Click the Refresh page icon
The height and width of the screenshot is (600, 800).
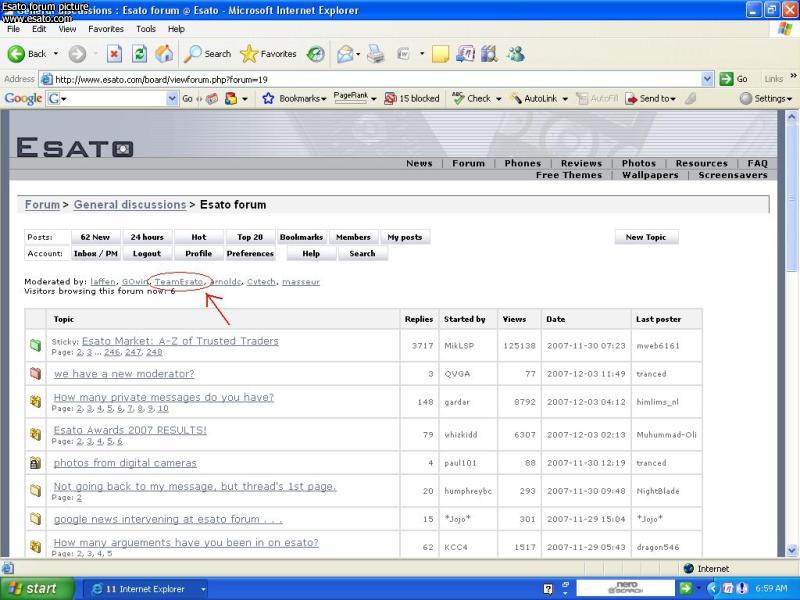point(139,54)
